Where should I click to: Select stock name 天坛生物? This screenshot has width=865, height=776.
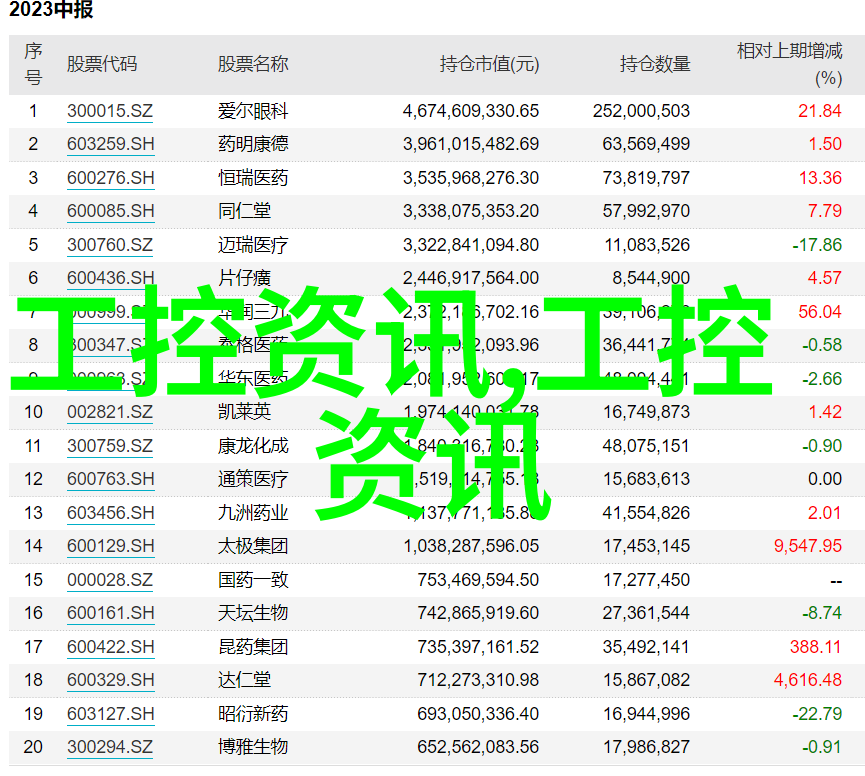[253, 613]
